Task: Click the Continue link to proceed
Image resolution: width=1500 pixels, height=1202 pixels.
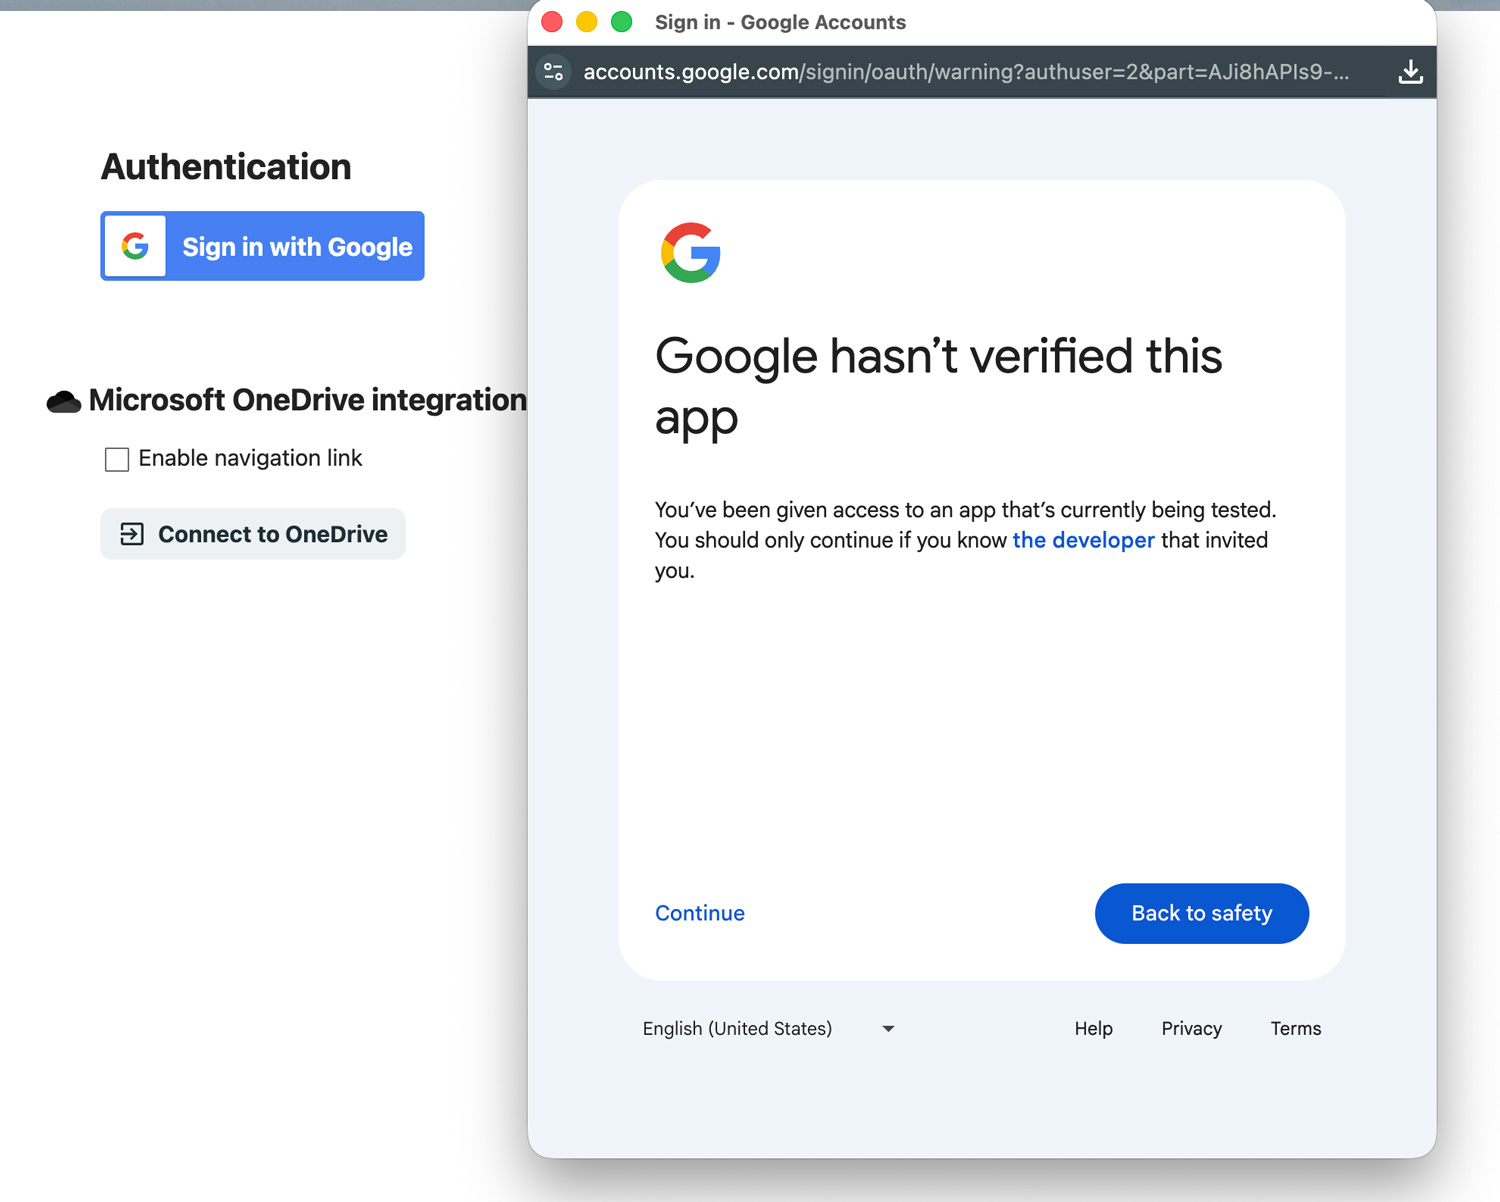Action: point(699,913)
